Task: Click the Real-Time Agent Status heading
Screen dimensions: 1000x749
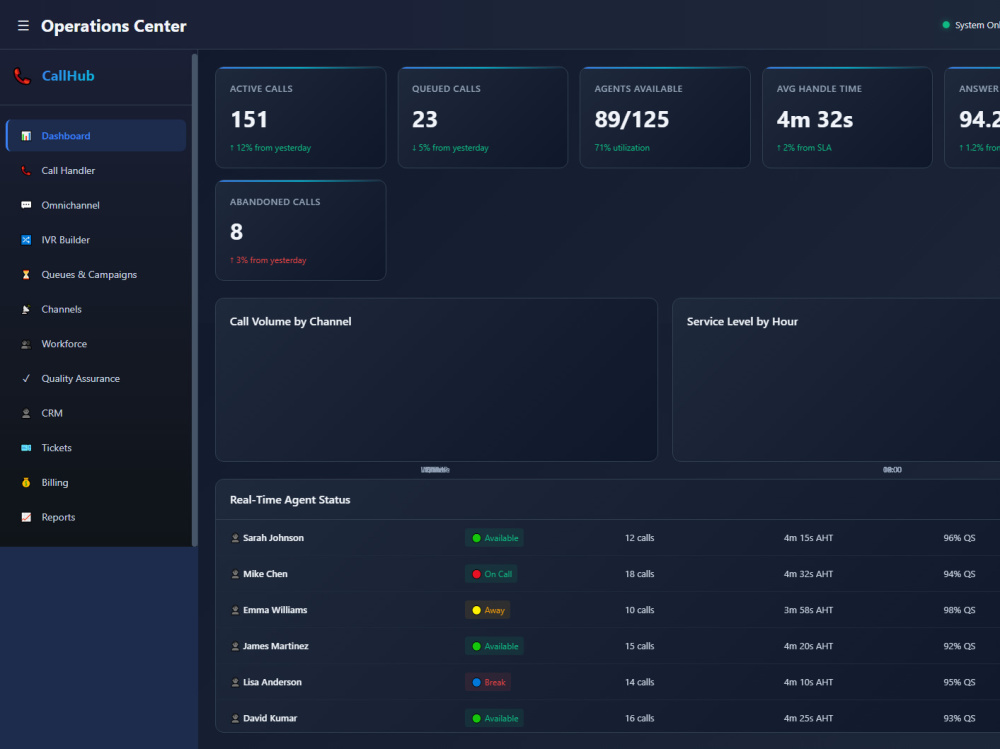Action: pos(290,500)
